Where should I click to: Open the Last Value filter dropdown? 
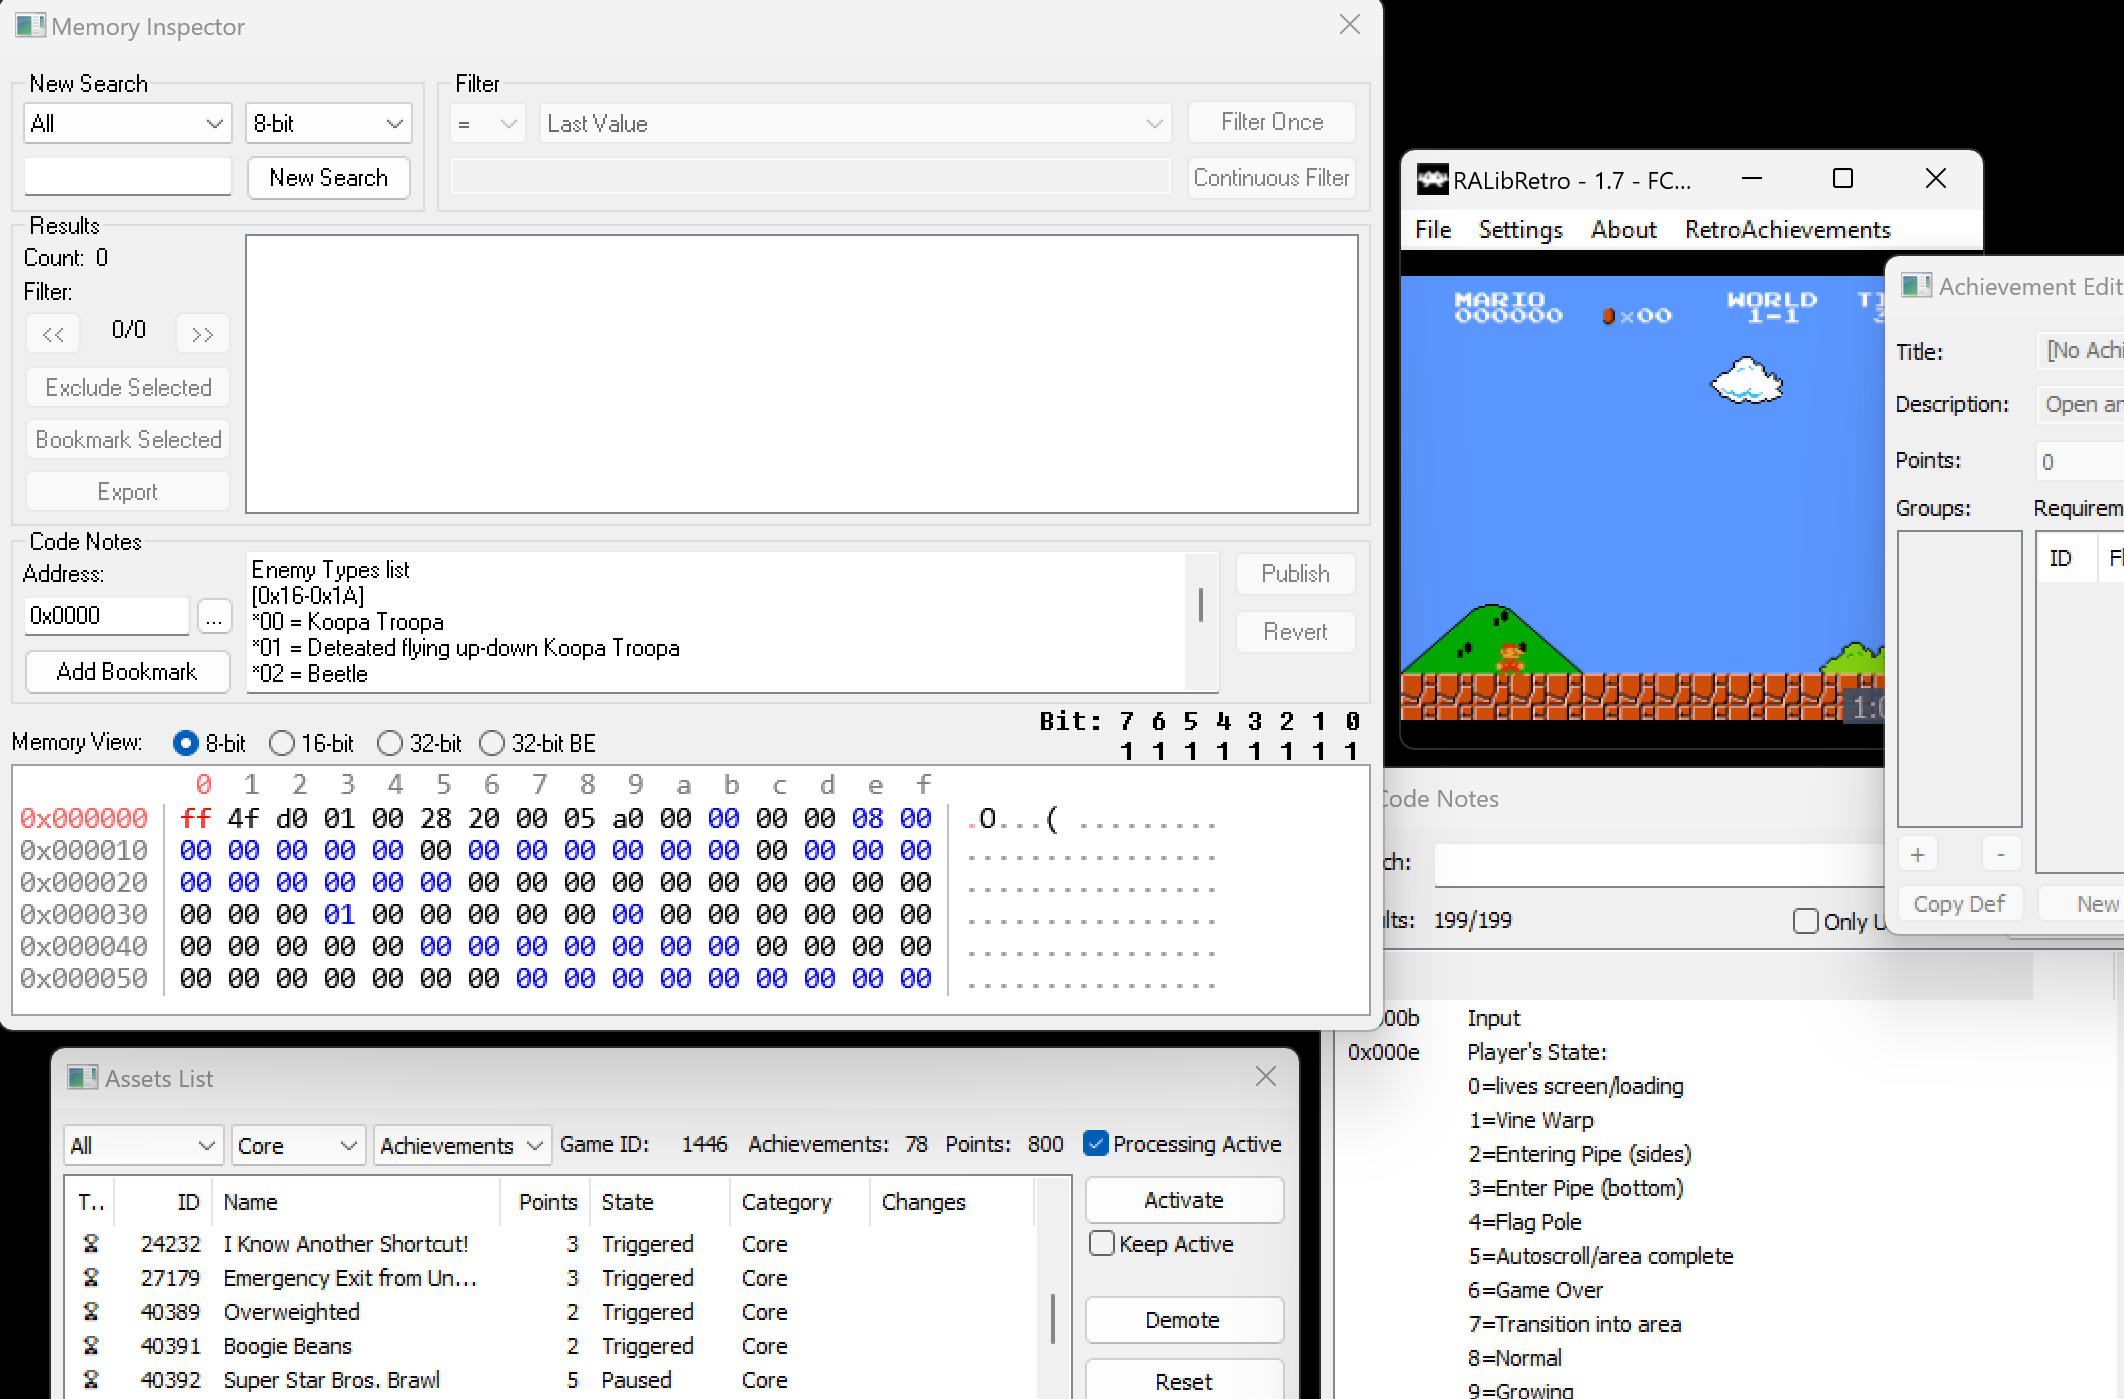click(x=855, y=124)
